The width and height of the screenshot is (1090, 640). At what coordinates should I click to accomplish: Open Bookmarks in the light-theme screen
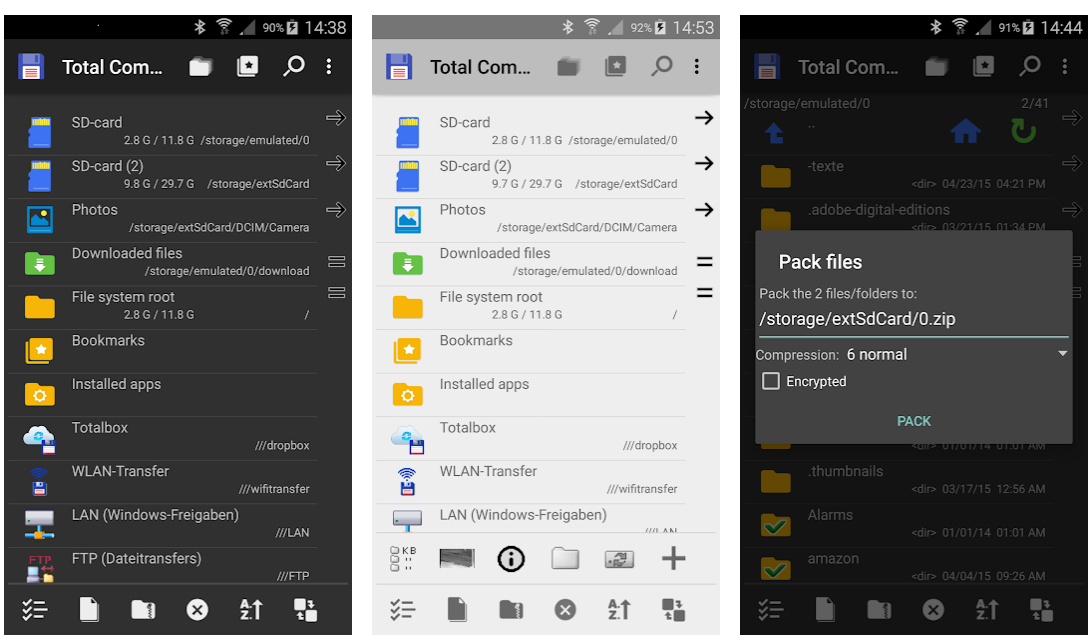tap(530, 350)
